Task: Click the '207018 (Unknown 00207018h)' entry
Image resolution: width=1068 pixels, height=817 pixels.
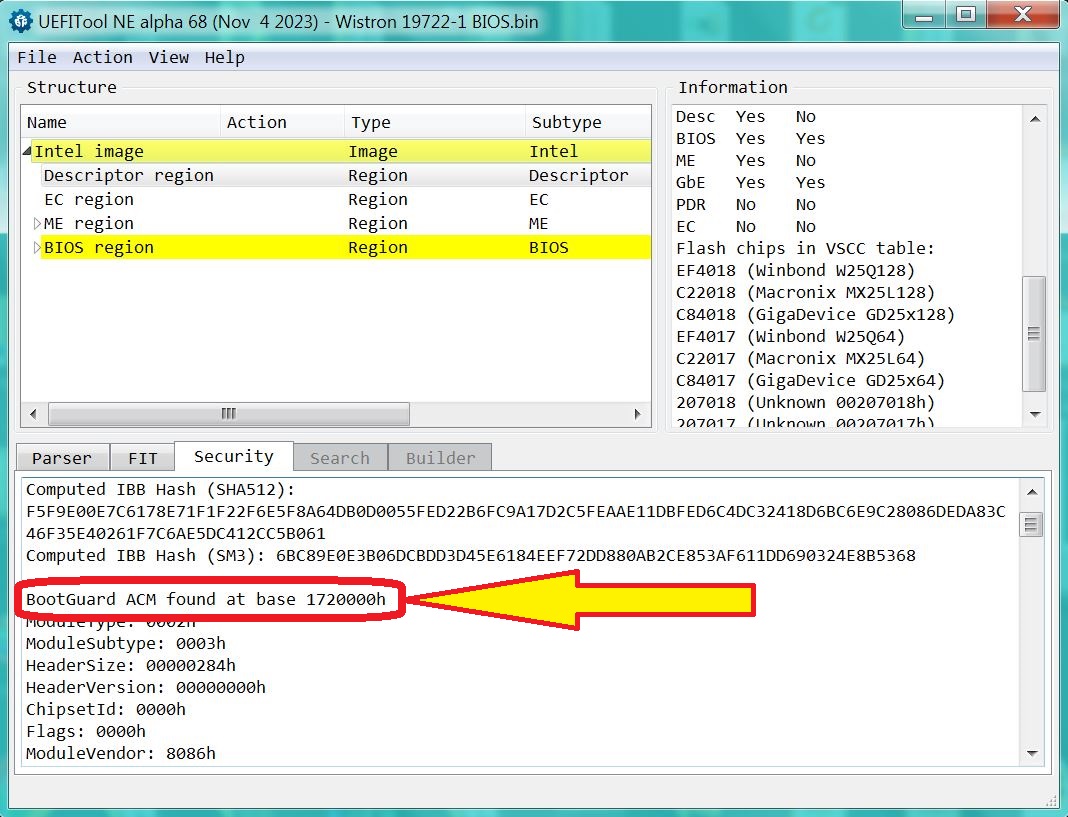Action: [x=806, y=402]
